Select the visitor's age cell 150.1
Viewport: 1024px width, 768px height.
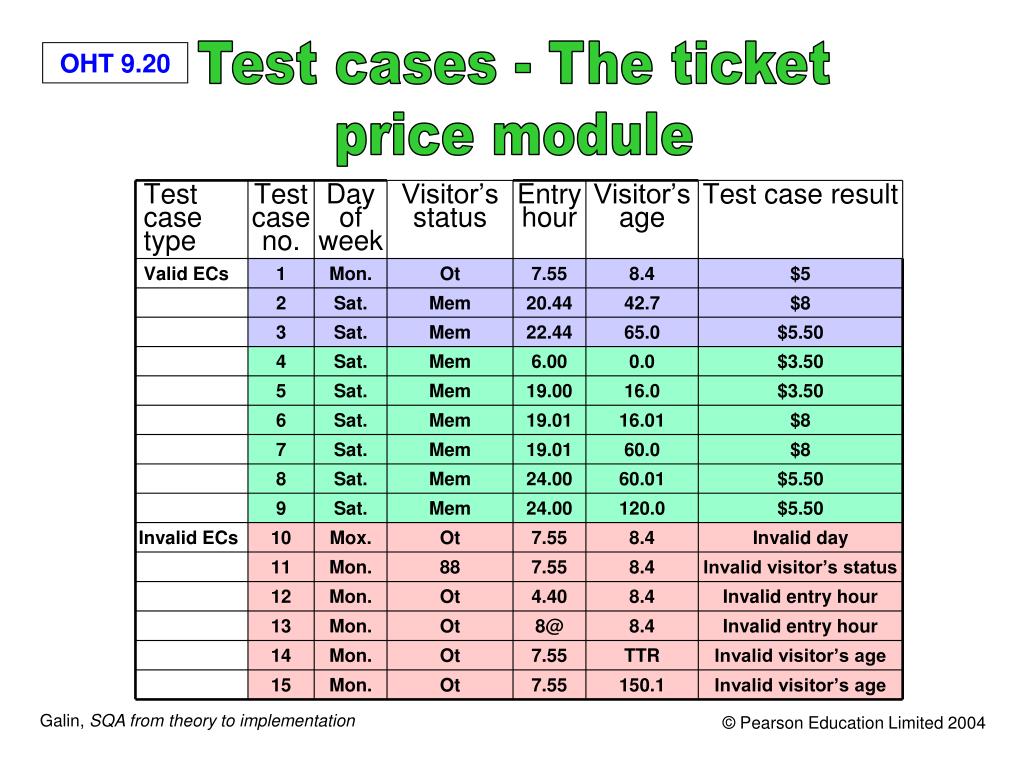point(641,685)
